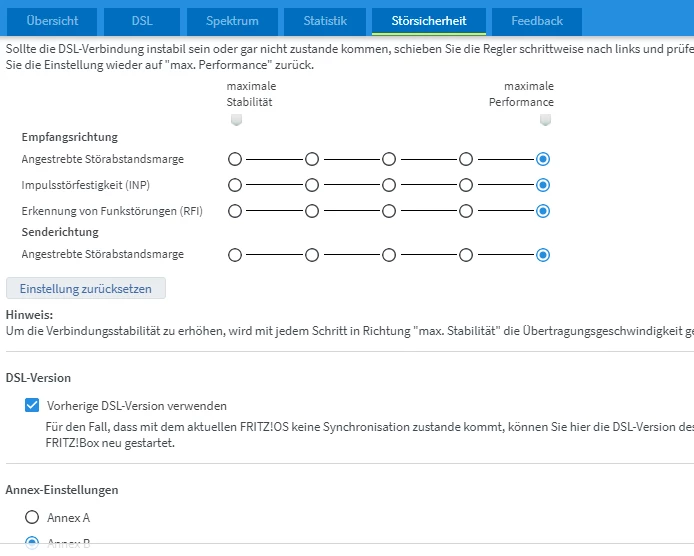Select middle step for Funkstörungen (RFI)
This screenshot has height=556, width=694.
(389, 211)
